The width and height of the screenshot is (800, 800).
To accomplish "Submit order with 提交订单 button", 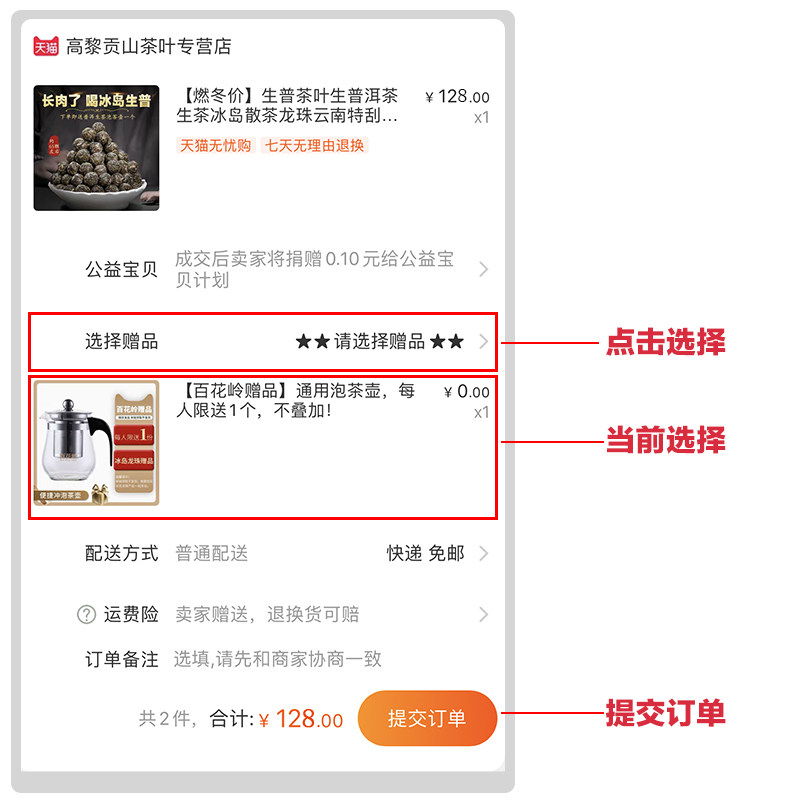I will (427, 718).
